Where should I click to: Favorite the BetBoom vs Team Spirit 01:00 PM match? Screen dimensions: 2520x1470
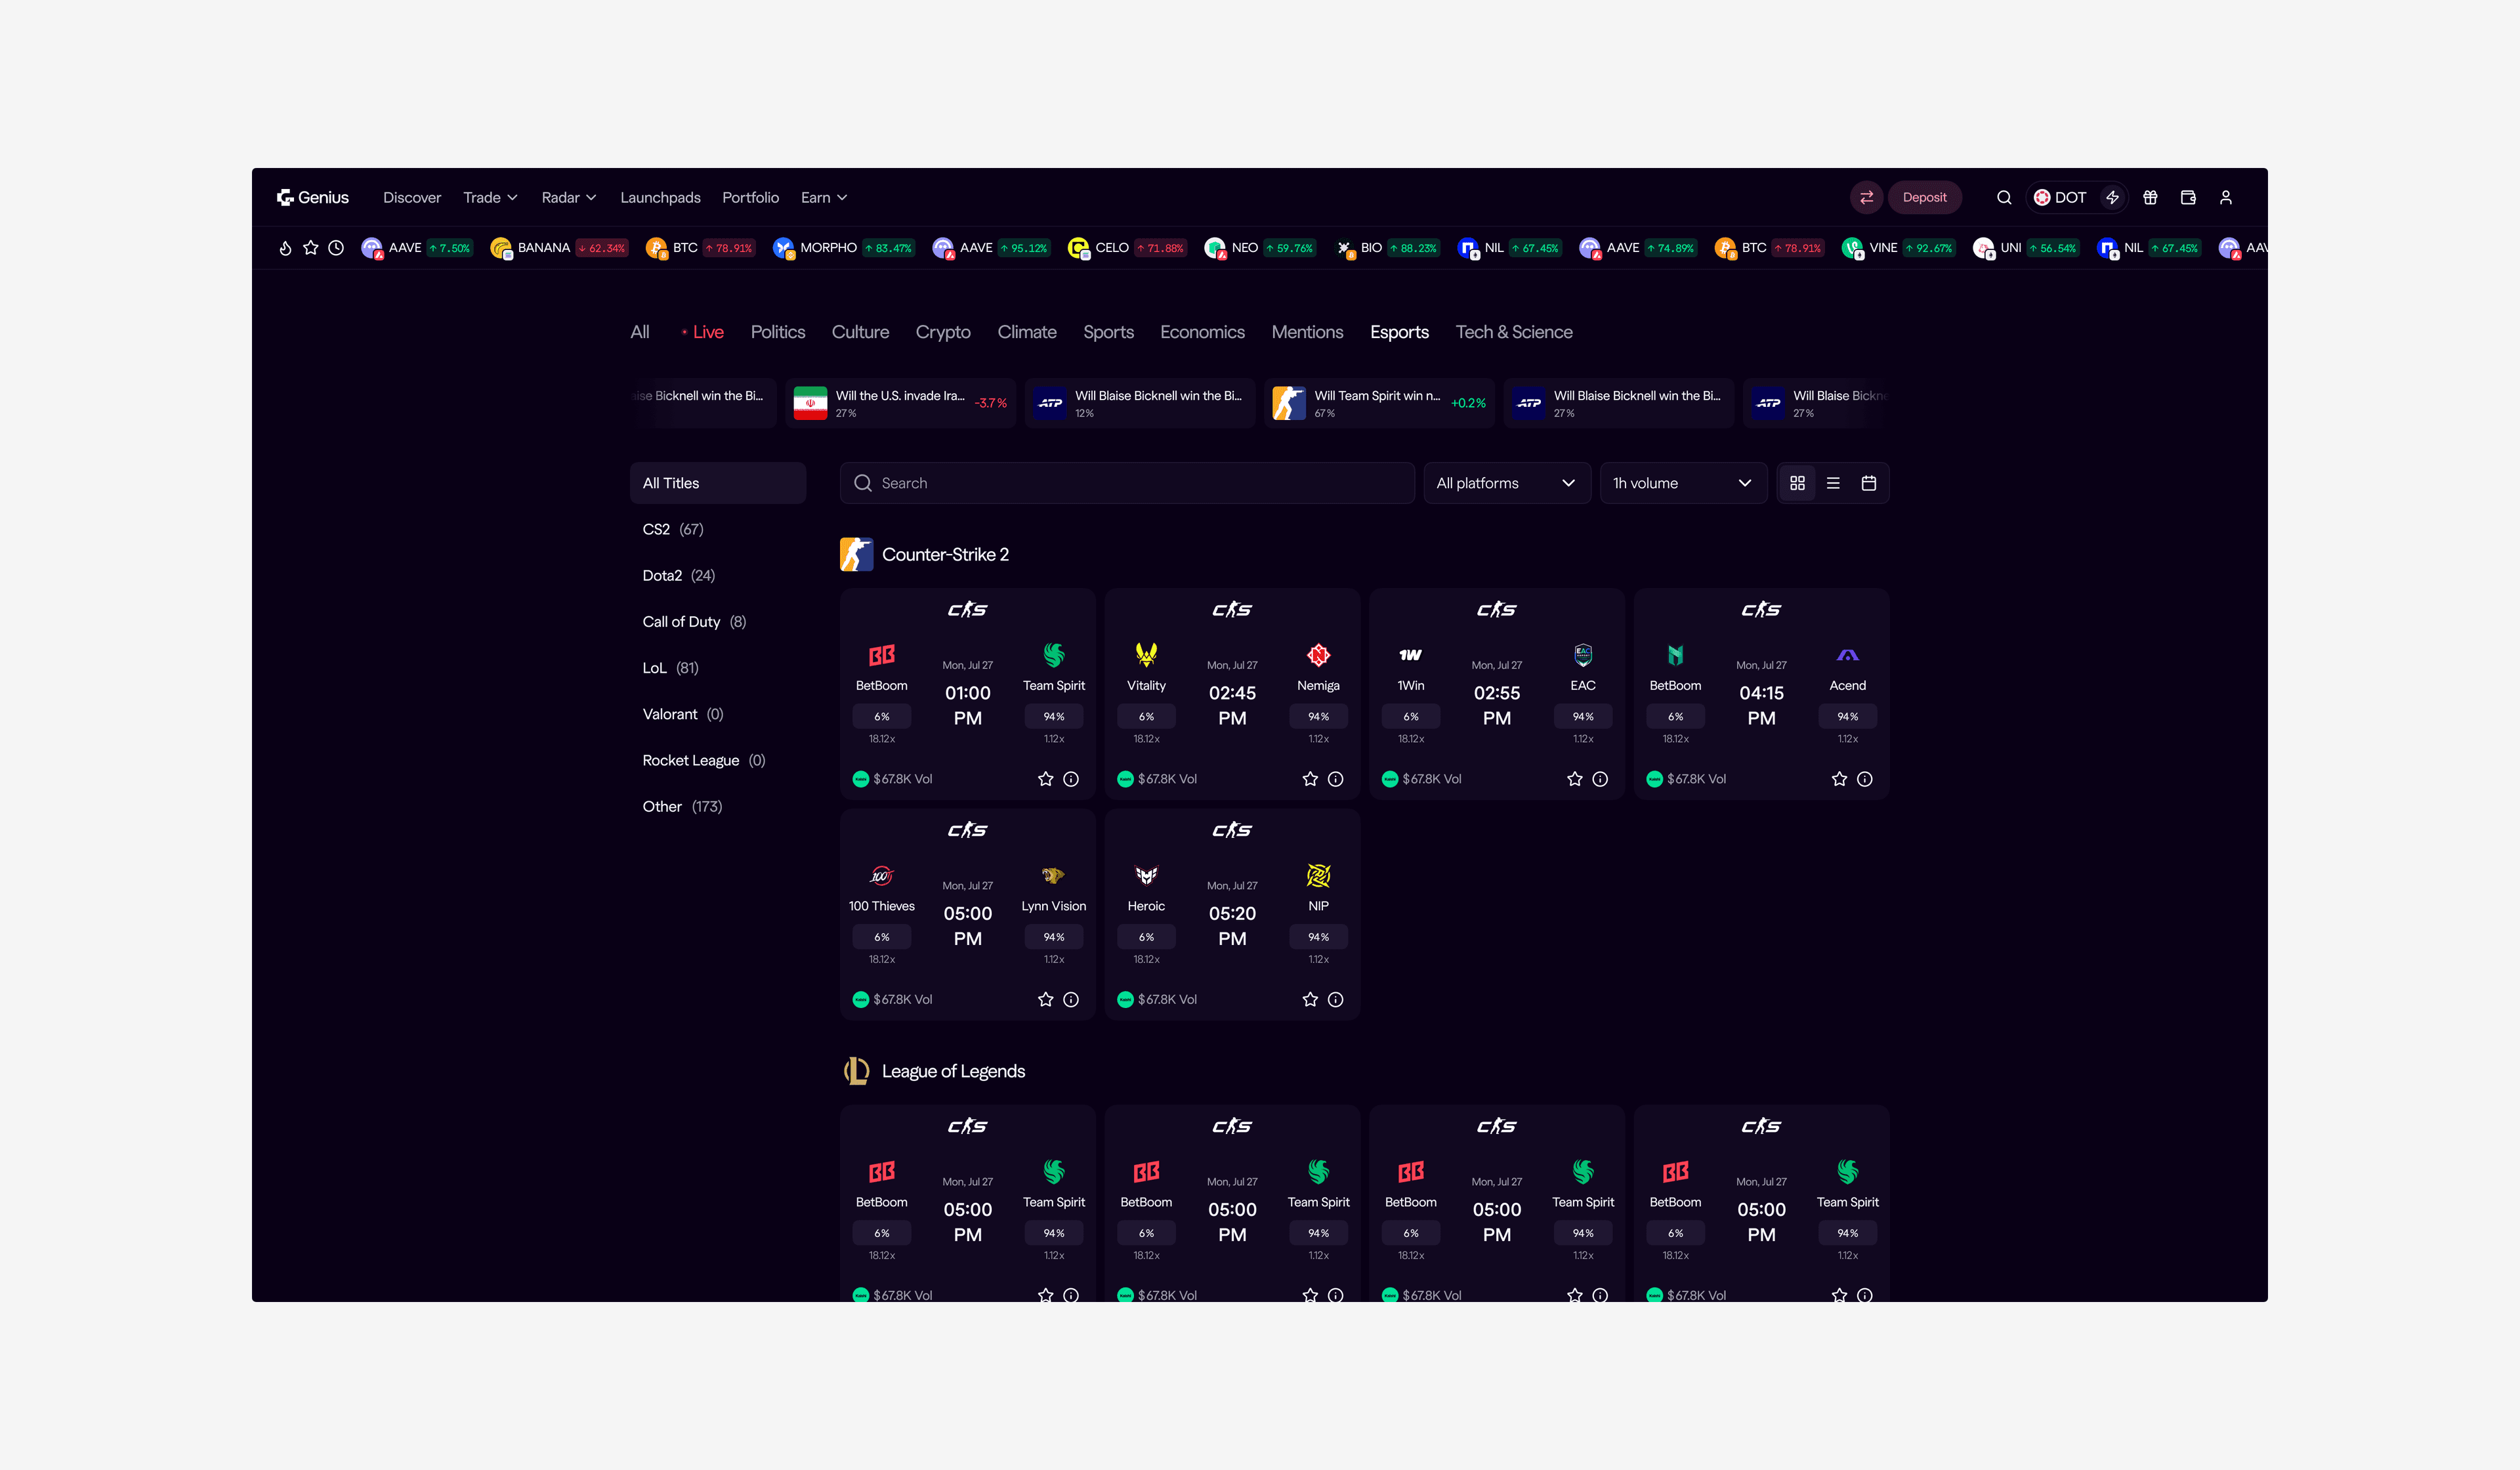point(1045,779)
